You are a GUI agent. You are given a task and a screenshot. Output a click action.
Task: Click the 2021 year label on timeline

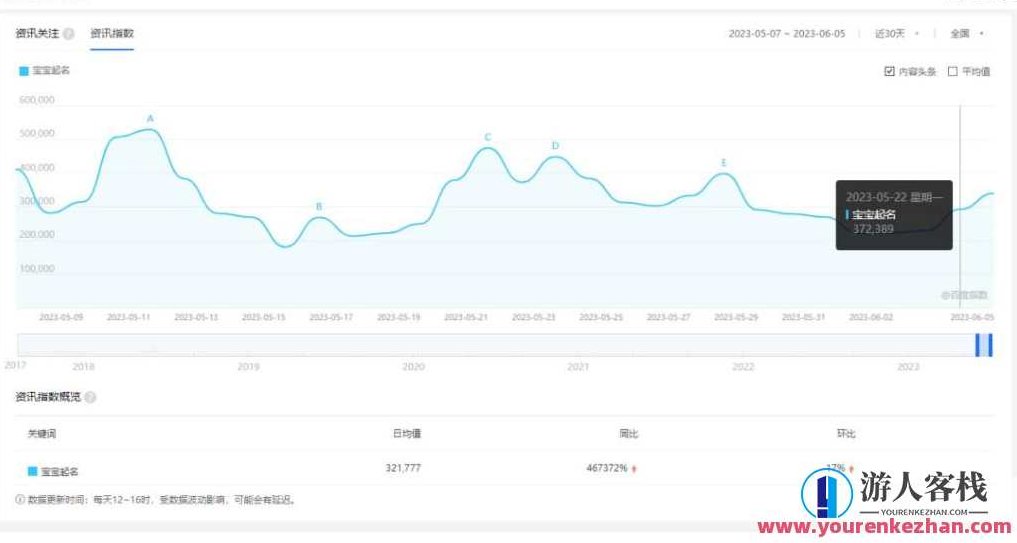click(x=579, y=367)
